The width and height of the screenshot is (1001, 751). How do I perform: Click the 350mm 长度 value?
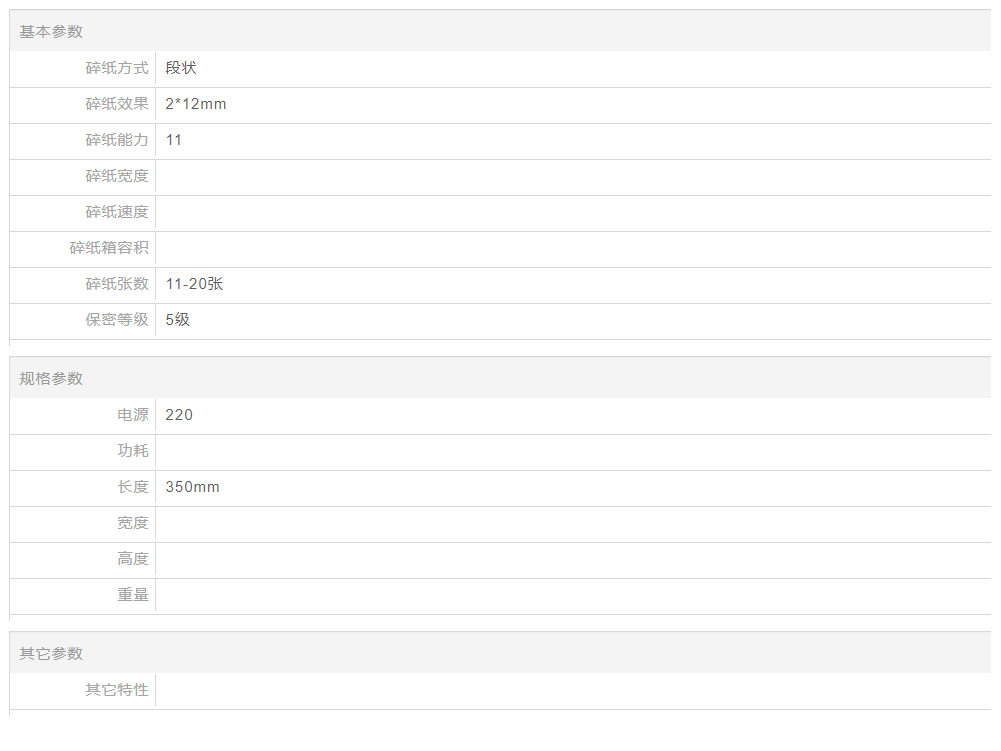coord(192,487)
